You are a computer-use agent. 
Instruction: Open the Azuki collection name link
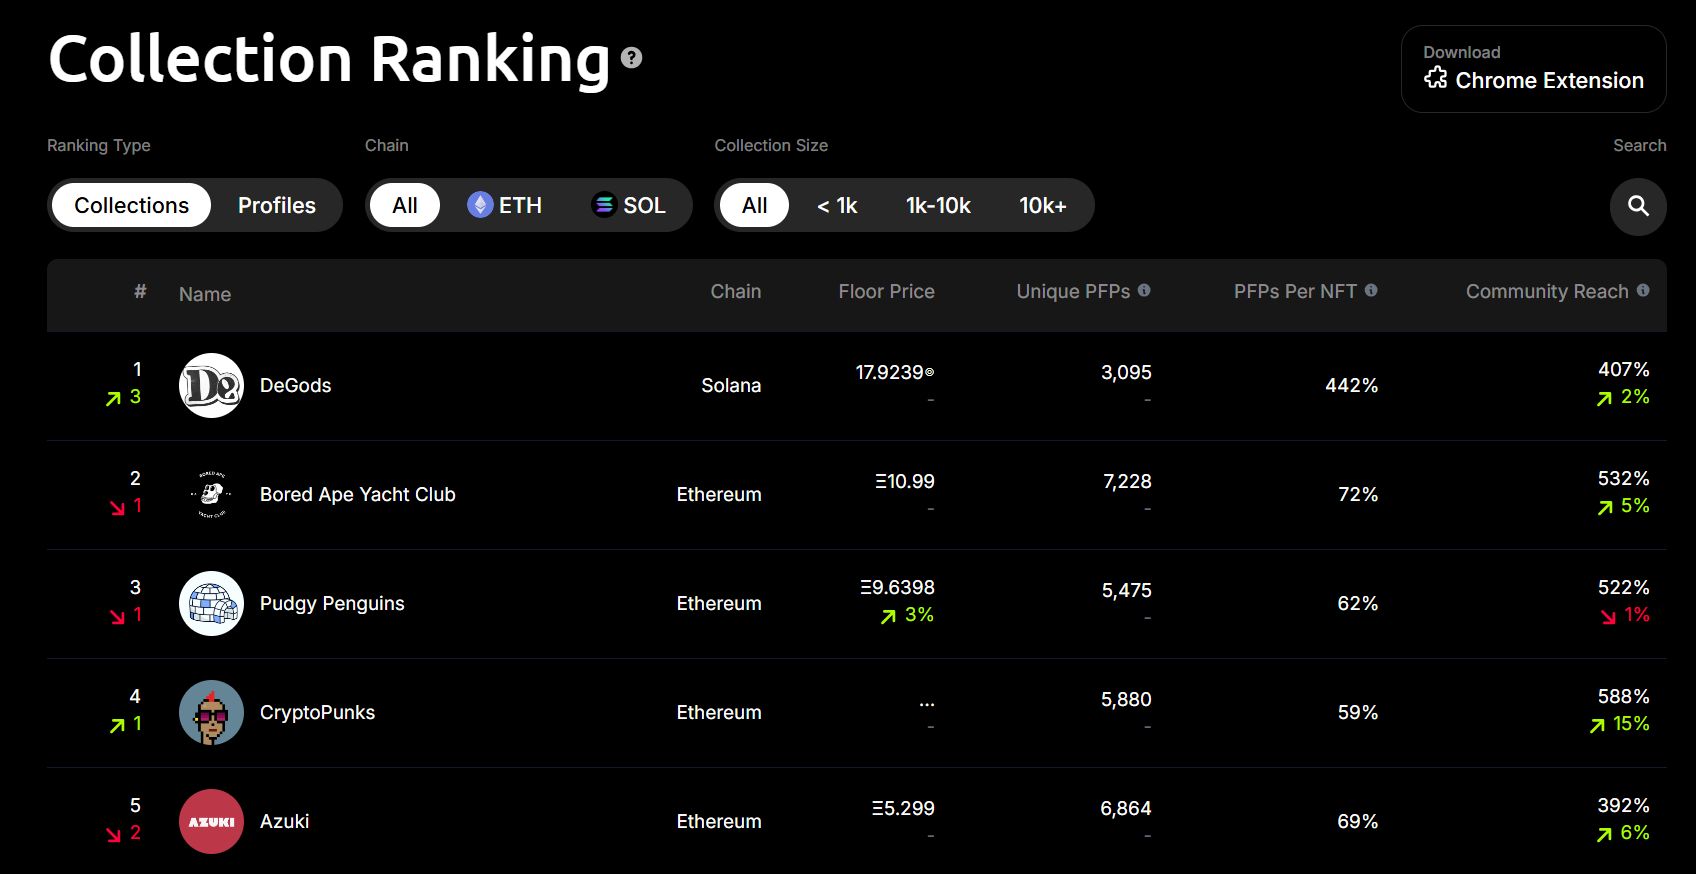285,821
